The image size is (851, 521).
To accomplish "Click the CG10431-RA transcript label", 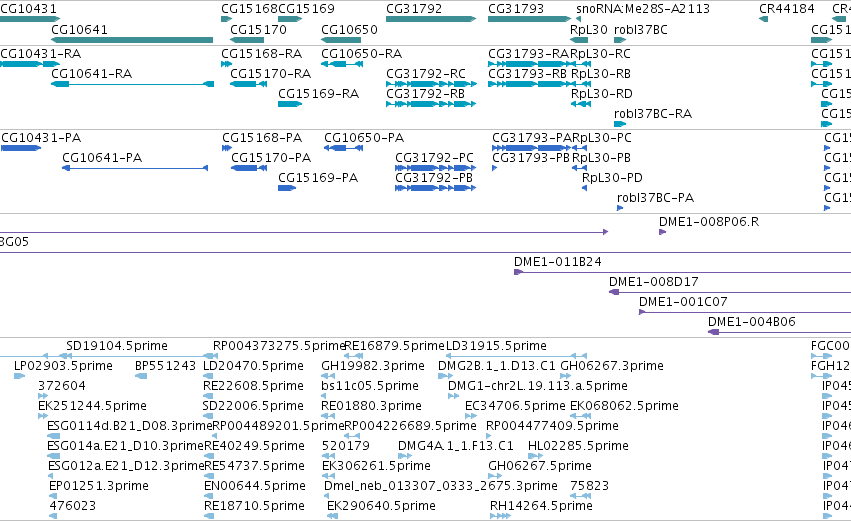I will [41, 53].
